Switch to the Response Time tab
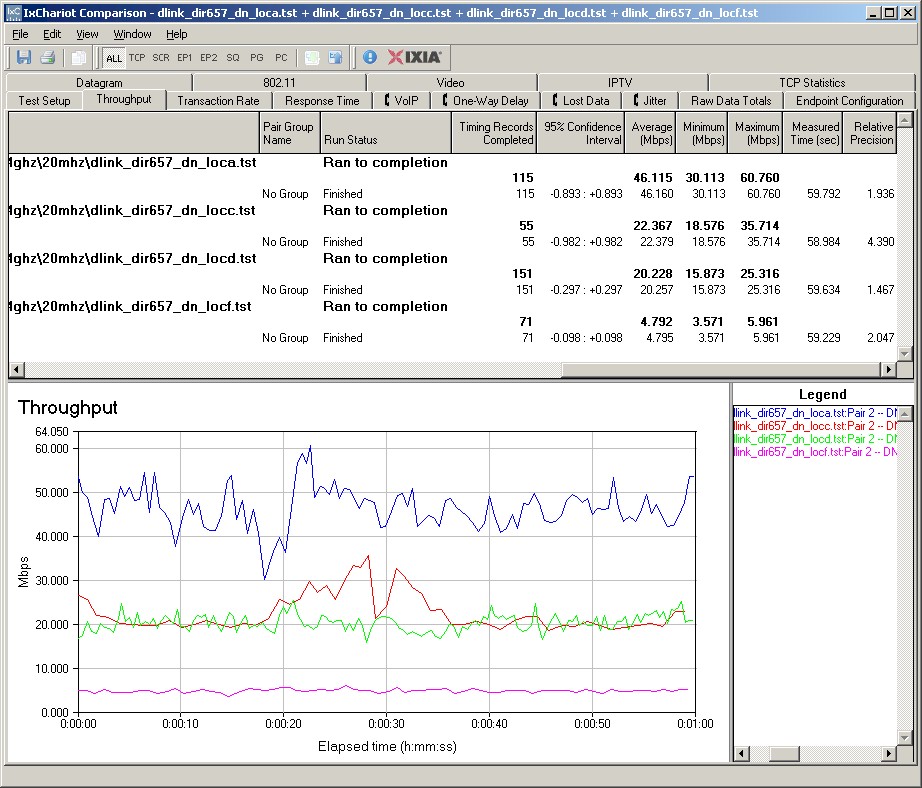The height and width of the screenshot is (788, 922). (322, 101)
